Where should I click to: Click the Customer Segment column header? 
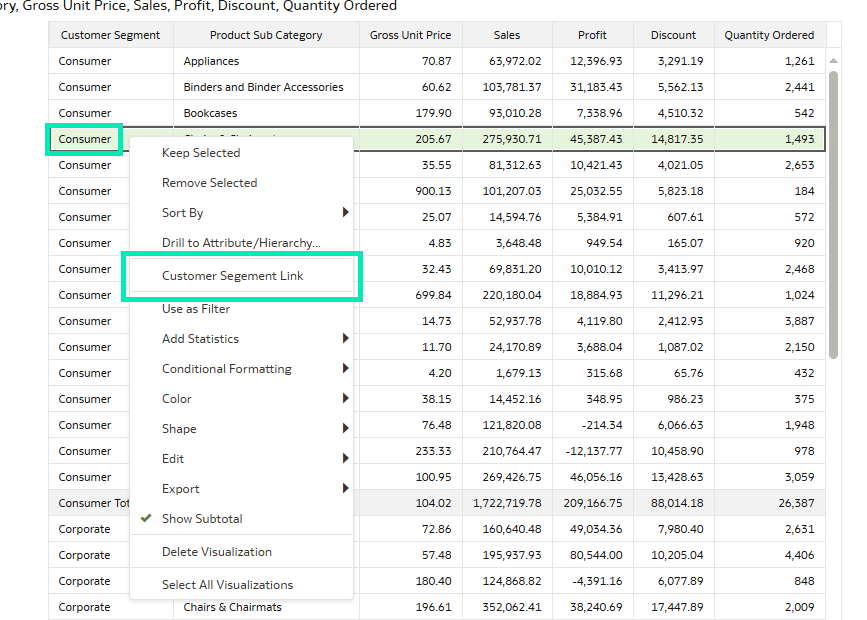(111, 35)
